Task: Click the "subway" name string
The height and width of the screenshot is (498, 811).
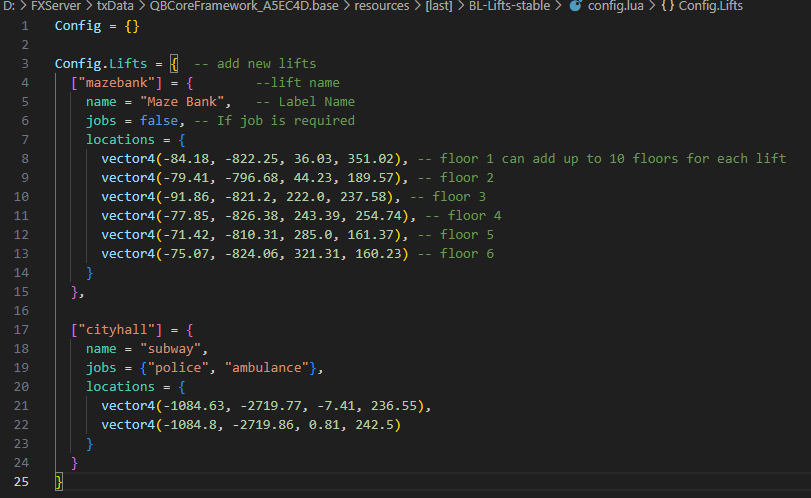Action: click(x=171, y=349)
